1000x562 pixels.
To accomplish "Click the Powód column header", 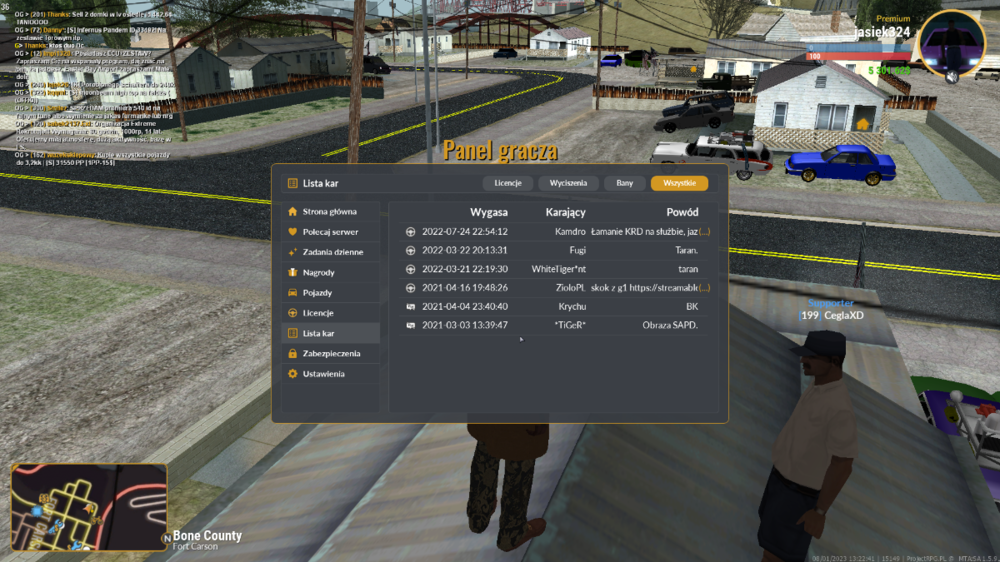I will (x=682, y=212).
